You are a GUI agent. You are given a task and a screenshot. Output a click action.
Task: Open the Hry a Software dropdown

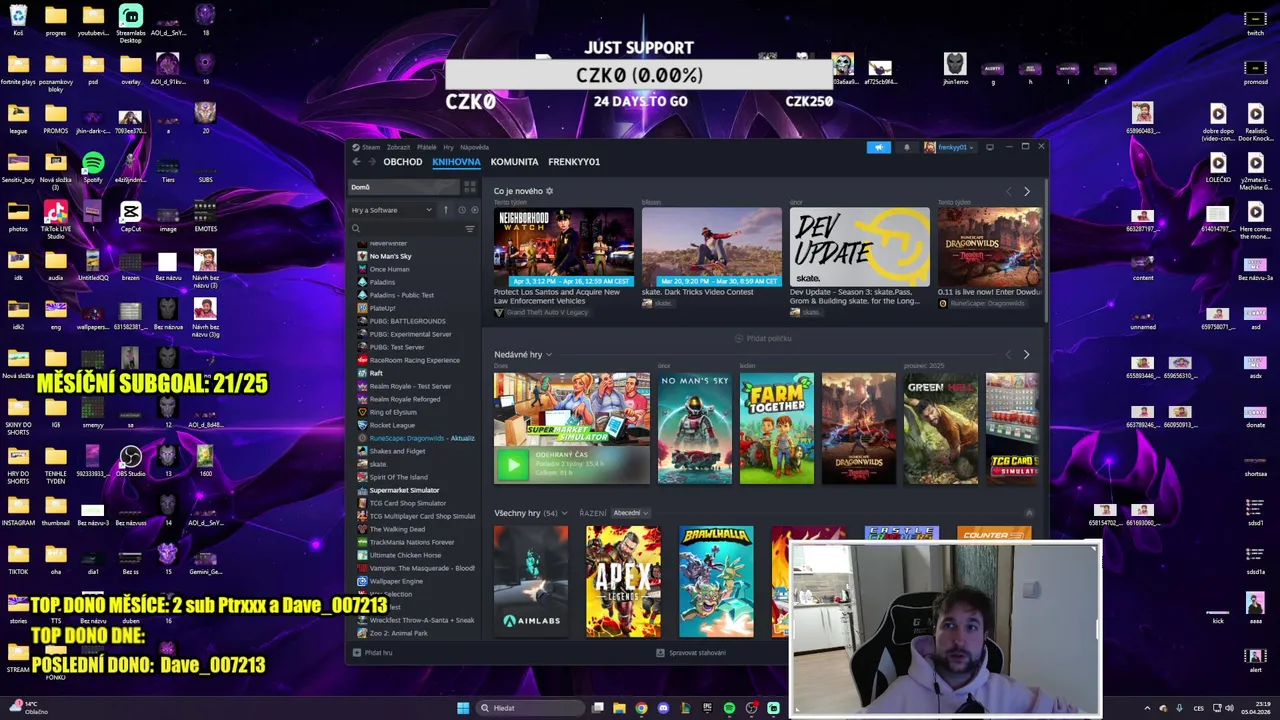391,210
